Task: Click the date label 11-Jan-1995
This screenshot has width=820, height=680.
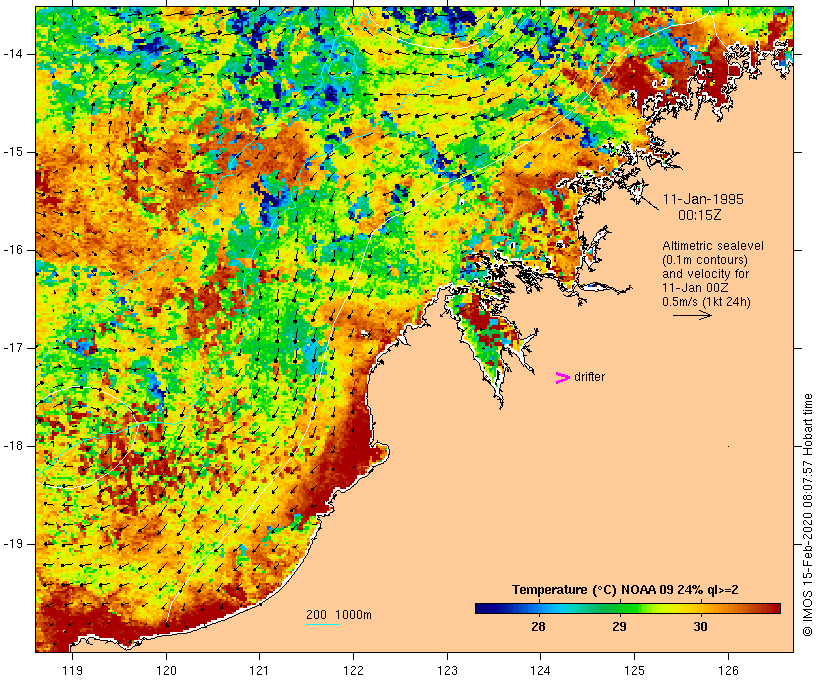Action: [x=703, y=199]
